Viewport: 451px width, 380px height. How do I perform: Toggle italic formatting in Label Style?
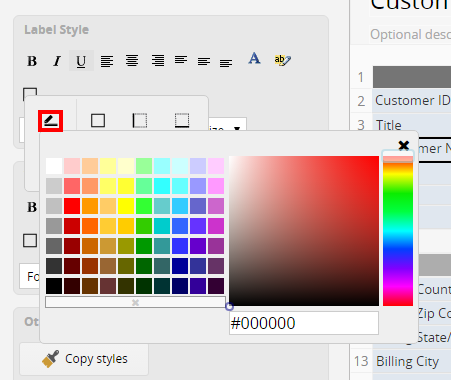[57, 61]
